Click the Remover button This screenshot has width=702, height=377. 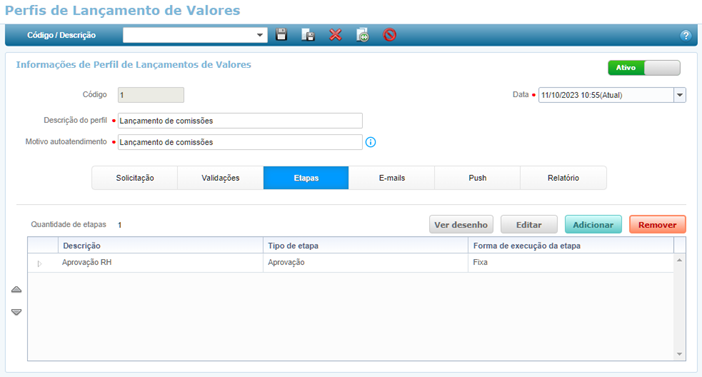(x=657, y=225)
